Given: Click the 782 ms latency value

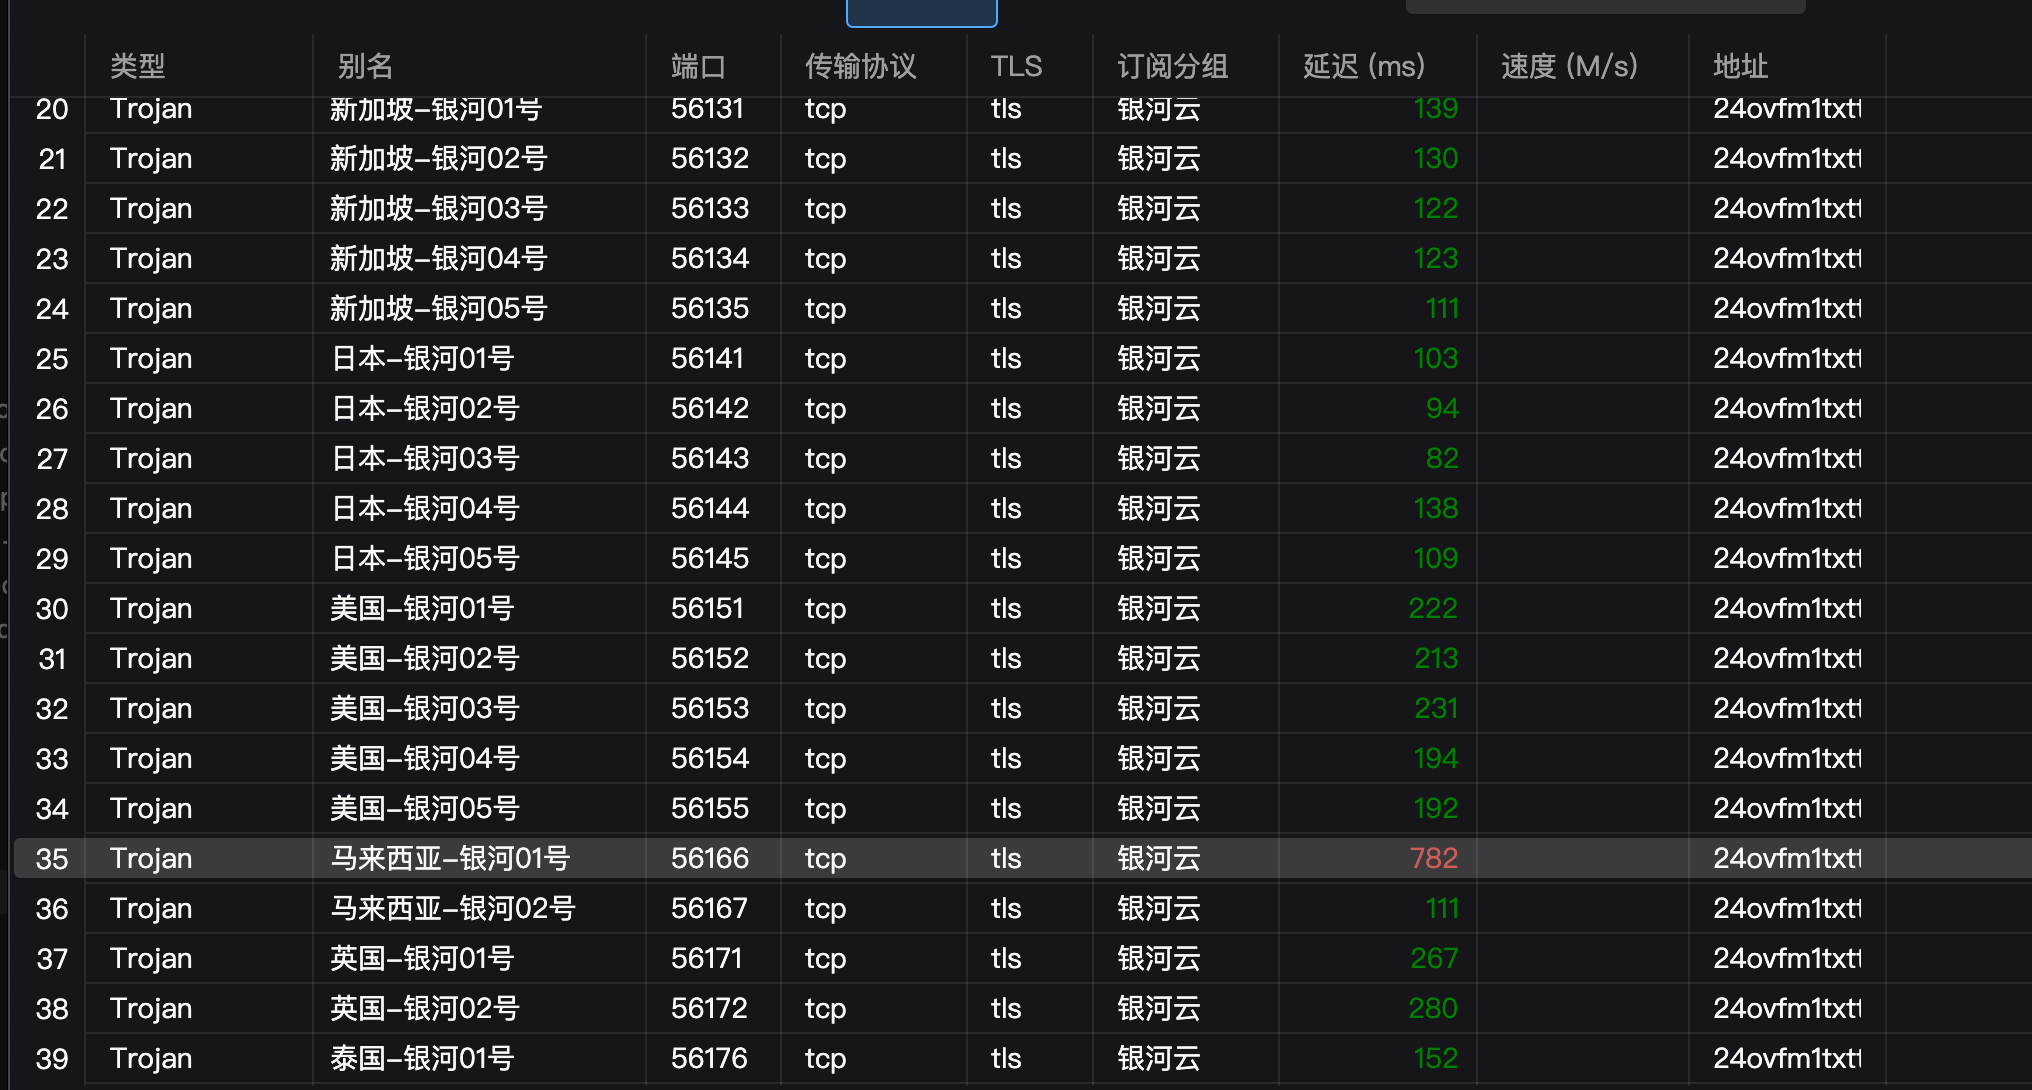Looking at the screenshot, I should tap(1434, 858).
